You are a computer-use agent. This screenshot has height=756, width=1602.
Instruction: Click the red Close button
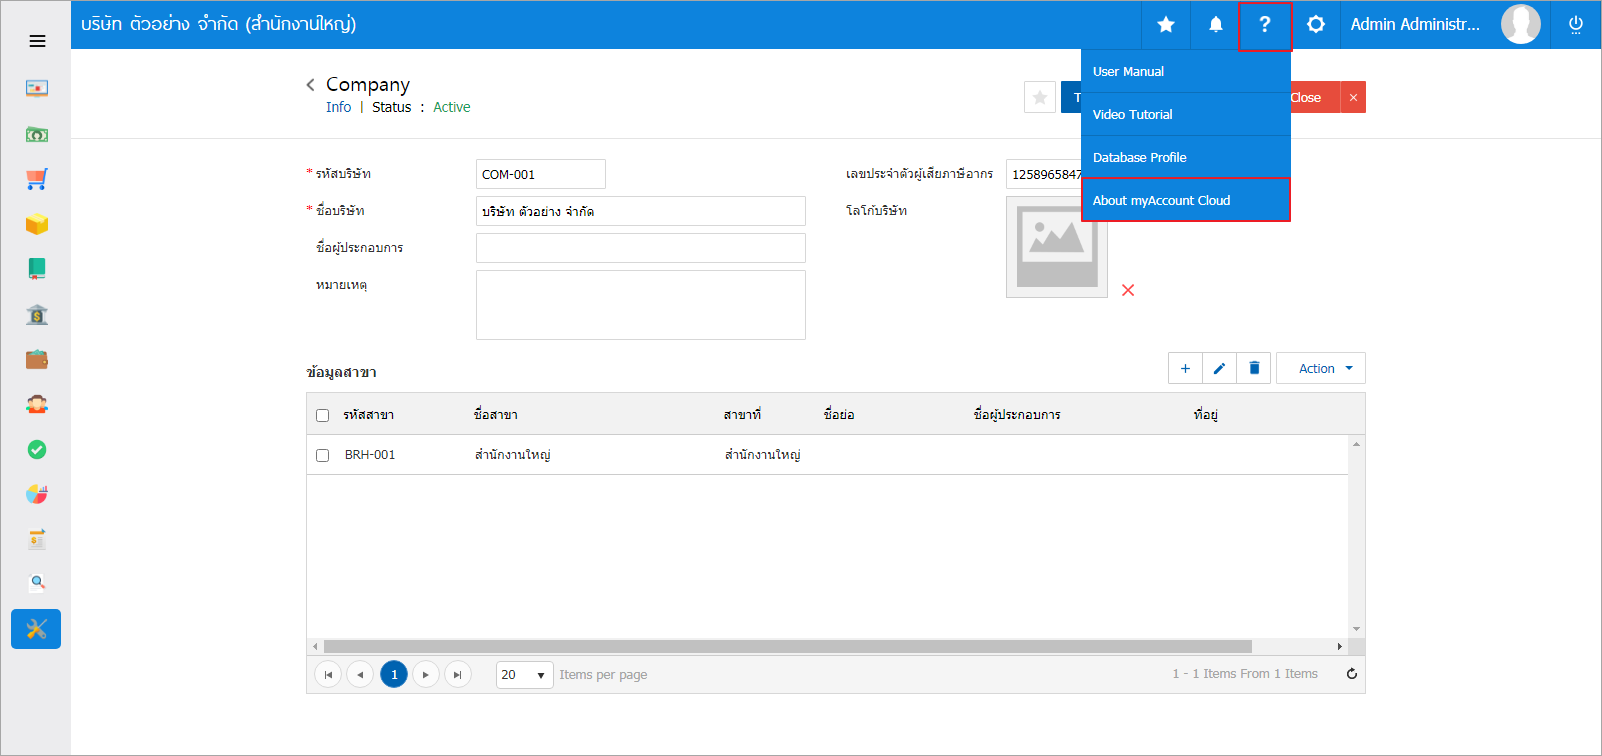coord(1314,97)
